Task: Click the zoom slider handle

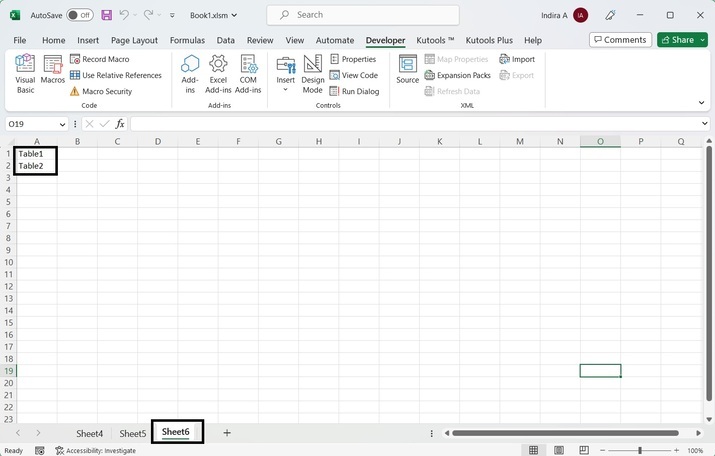Action: point(640,451)
